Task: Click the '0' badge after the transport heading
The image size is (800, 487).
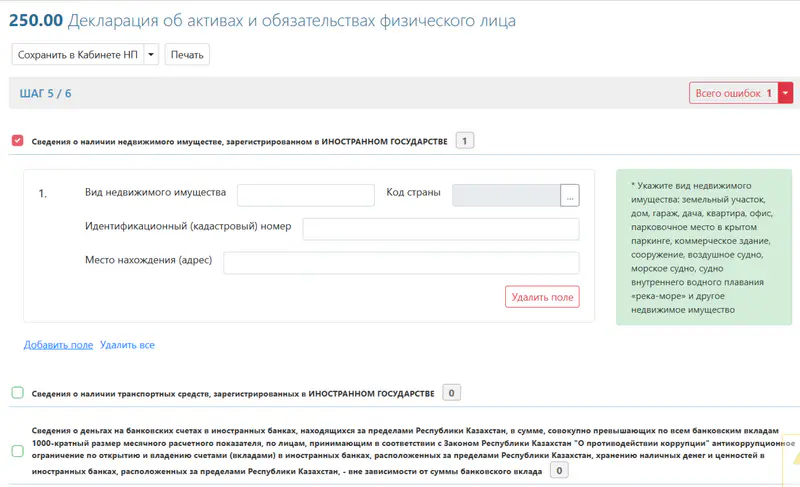Action: 451,393
